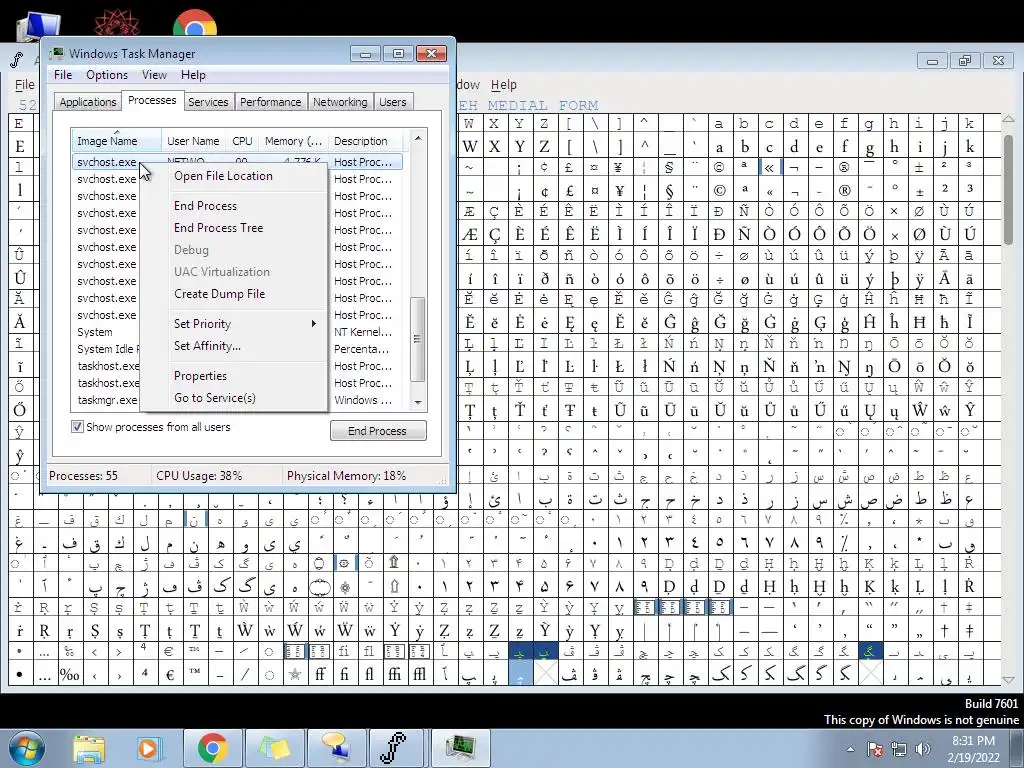Viewport: 1024px width, 768px height.
Task: Click the Task Manager title bar icon
Action: point(57,54)
